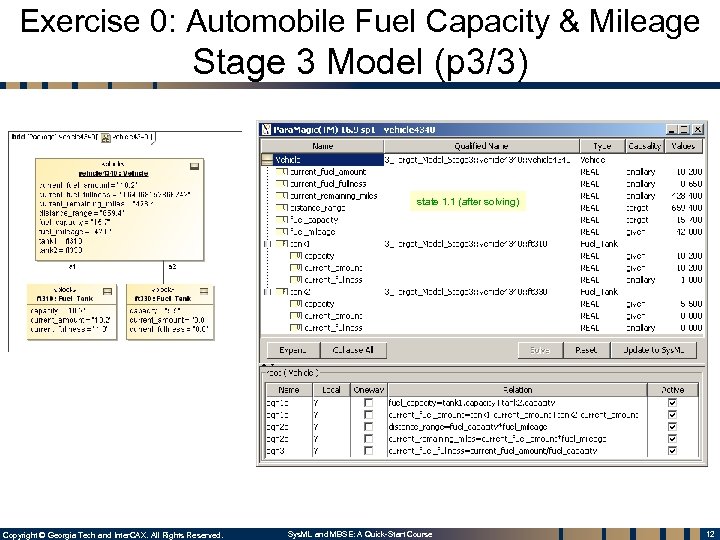Click the fuel_mileage property icon
The width and height of the screenshot is (720, 540).
coord(282,232)
